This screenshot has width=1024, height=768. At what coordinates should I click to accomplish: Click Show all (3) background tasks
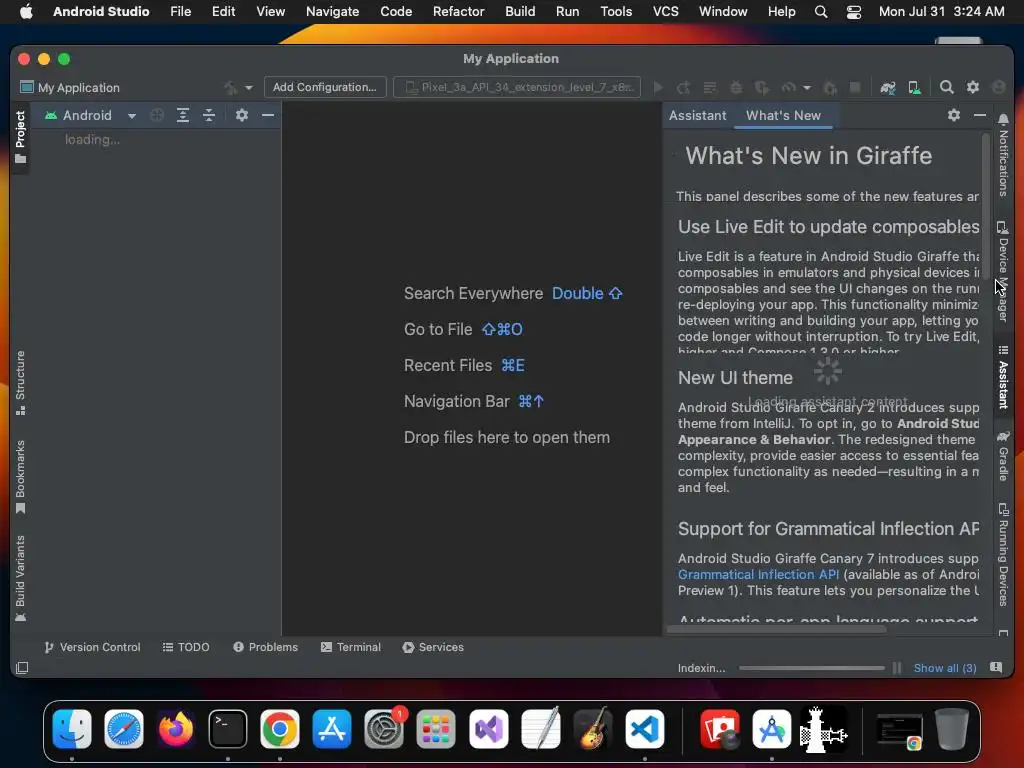[945, 668]
